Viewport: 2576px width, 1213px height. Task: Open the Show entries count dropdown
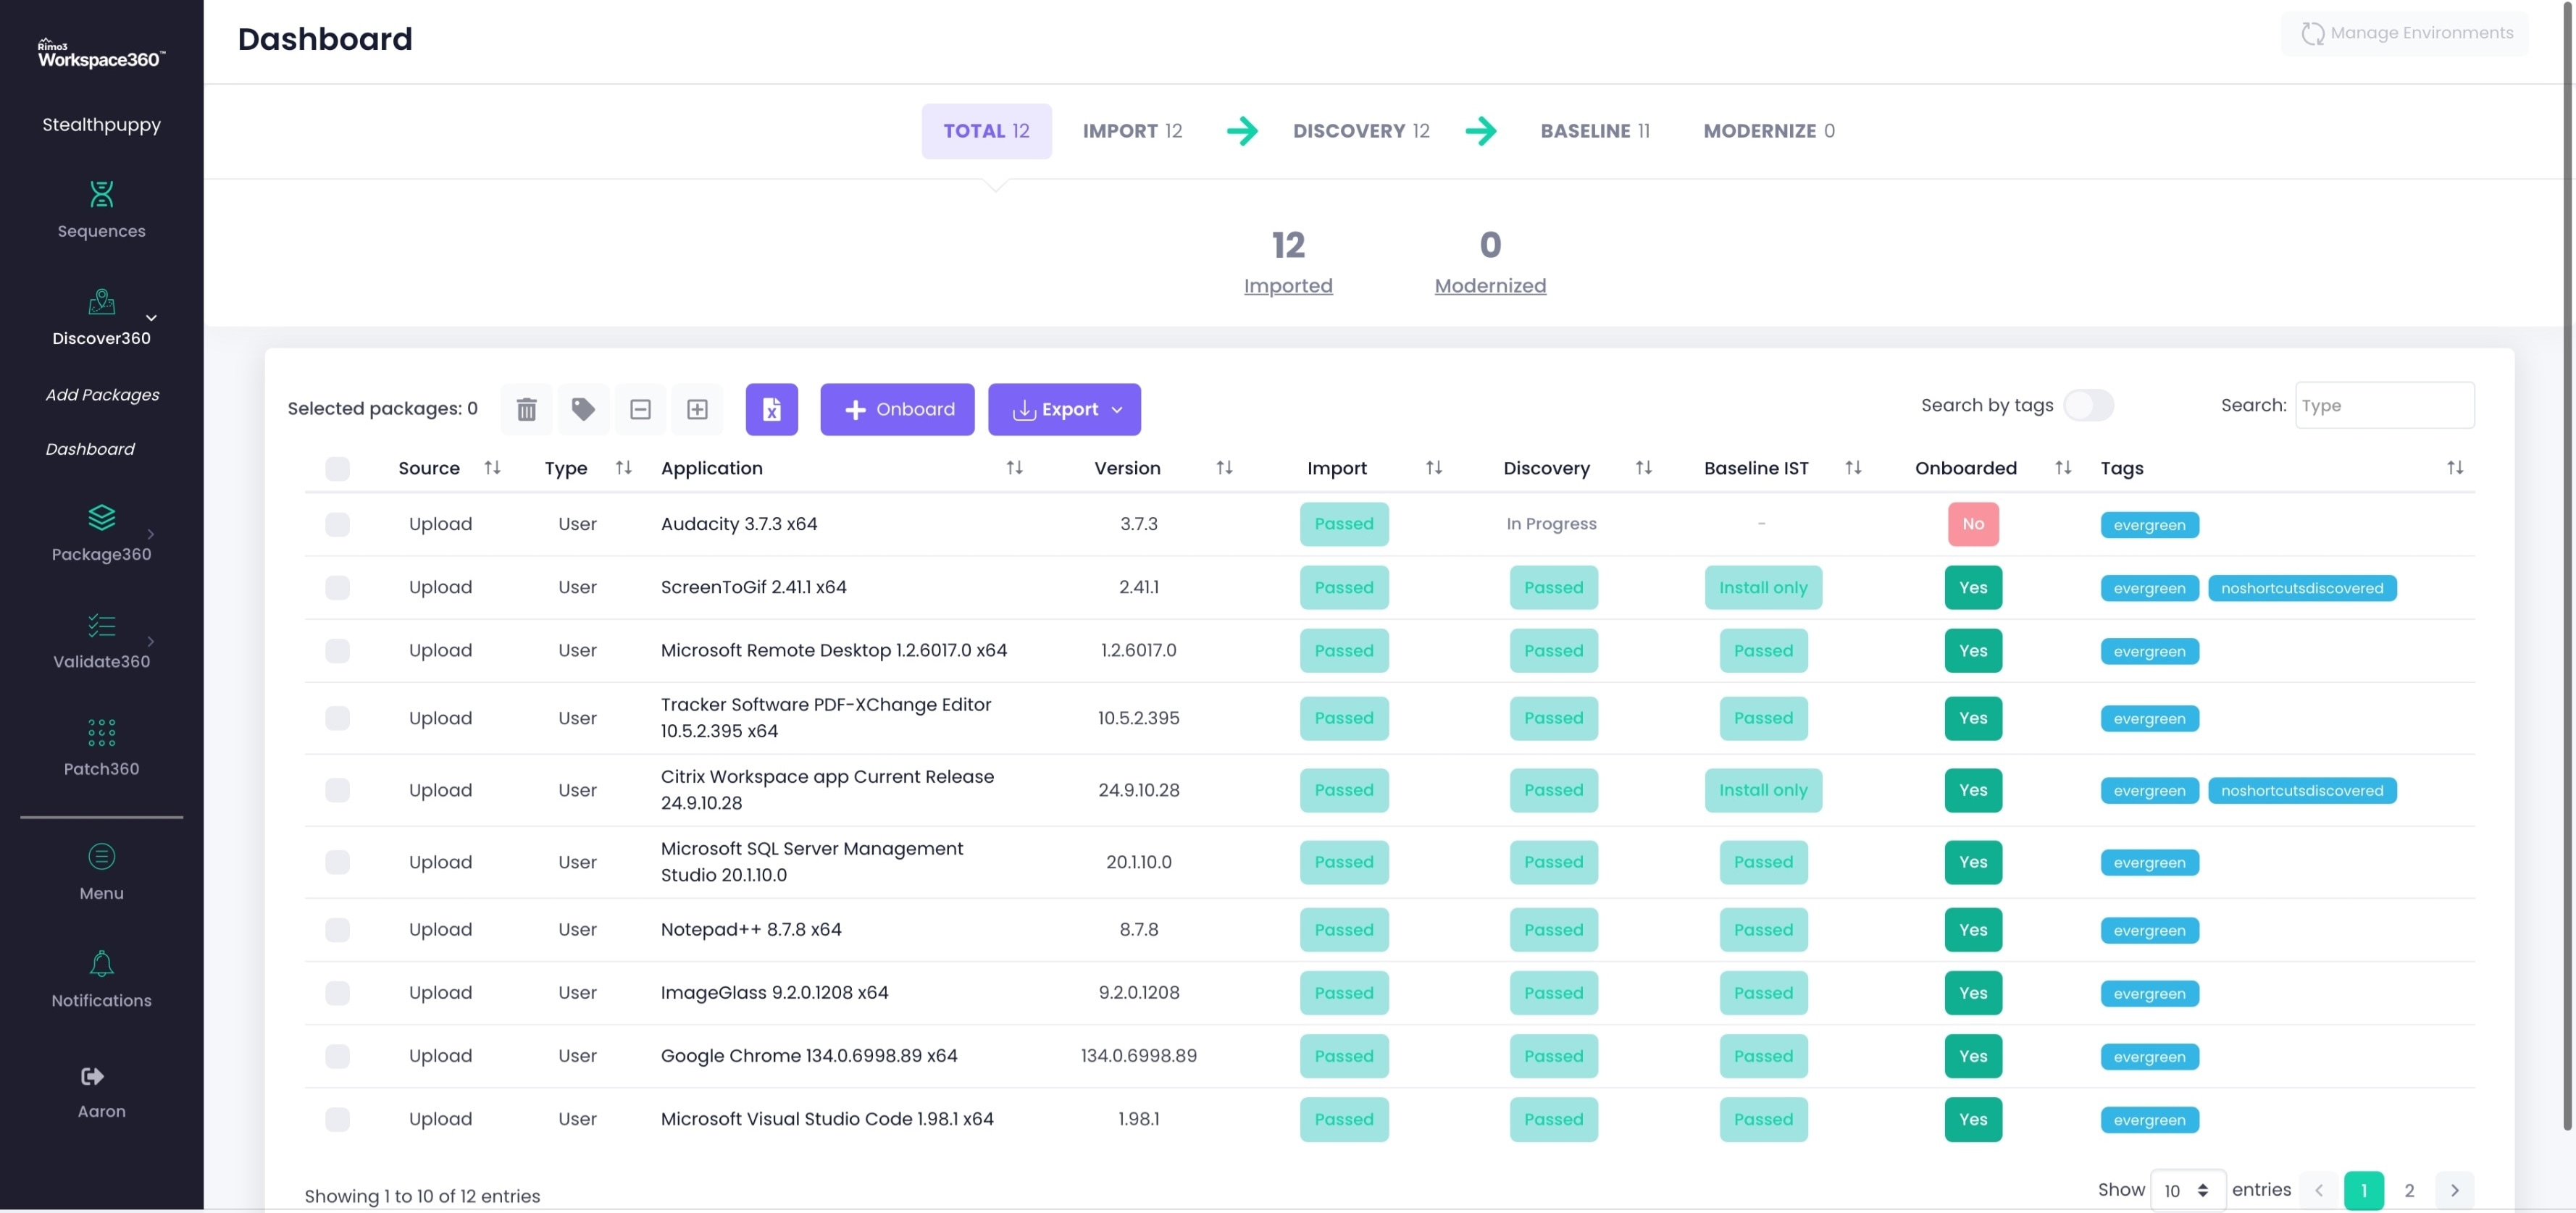tap(2187, 1190)
